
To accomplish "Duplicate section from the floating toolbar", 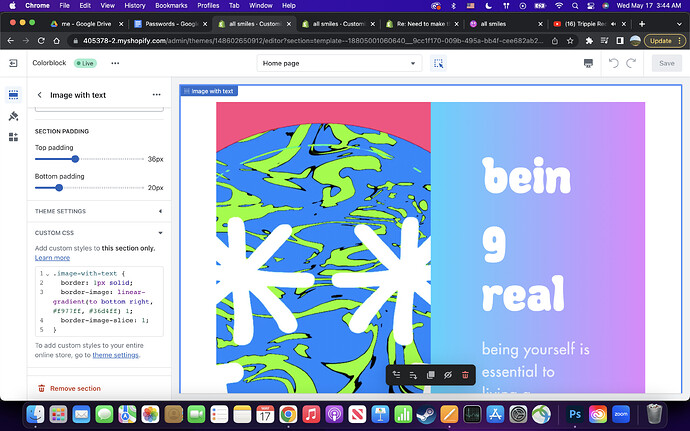I will coord(430,374).
